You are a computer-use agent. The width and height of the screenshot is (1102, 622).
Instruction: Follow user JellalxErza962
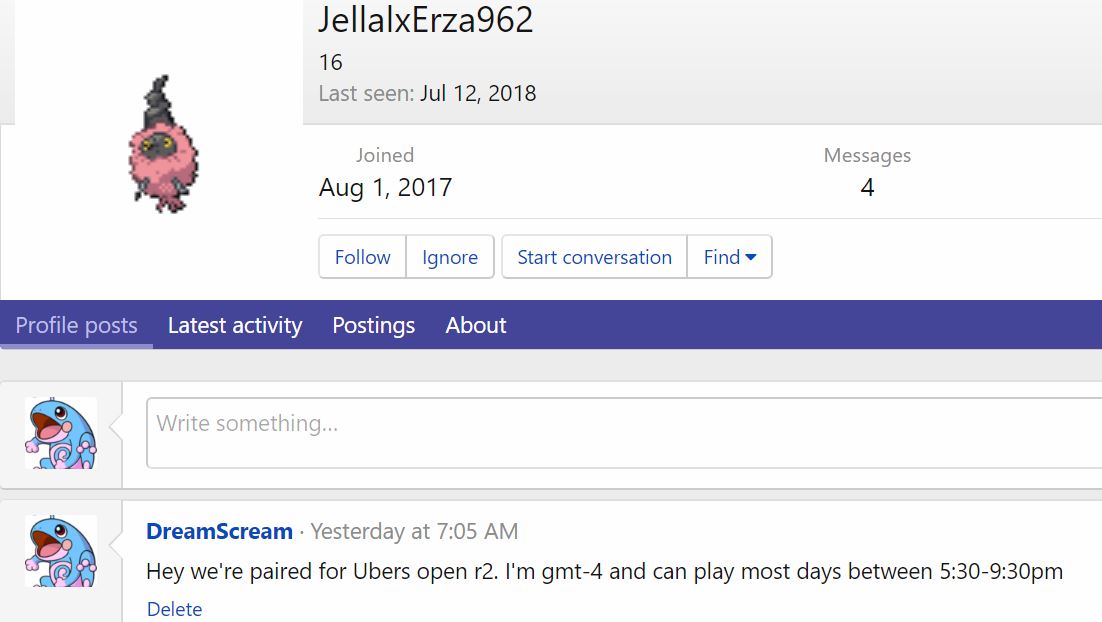click(x=362, y=257)
